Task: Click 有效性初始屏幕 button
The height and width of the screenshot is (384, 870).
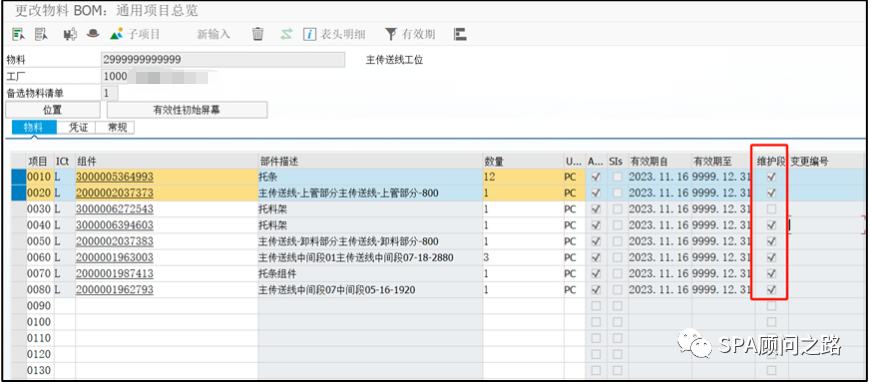Action: [x=187, y=110]
